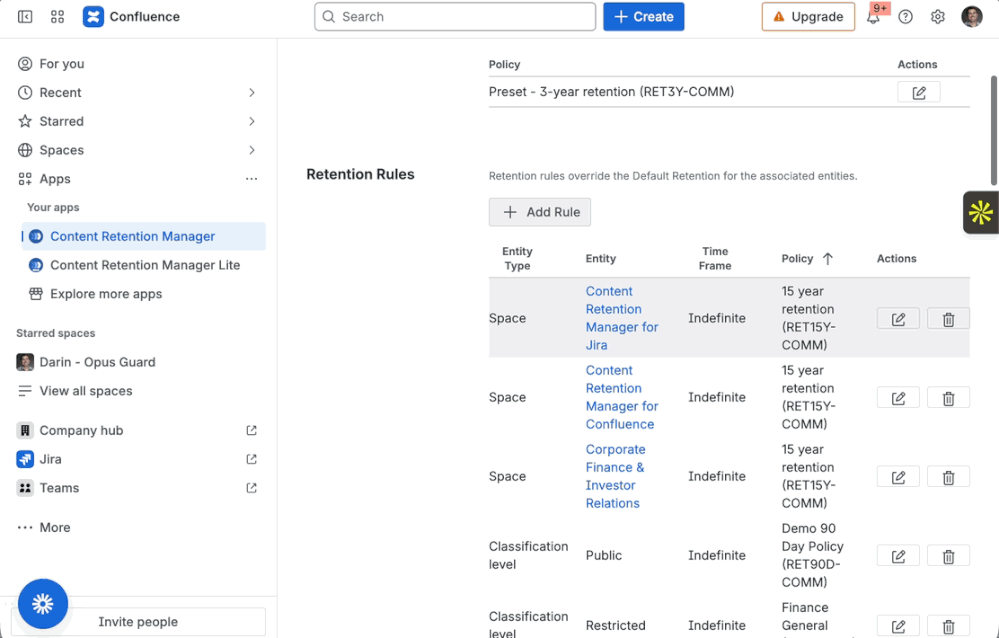This screenshot has width=999, height=638.
Task: Edit the Content Retention Manager for Confluence rule
Action: 898,398
